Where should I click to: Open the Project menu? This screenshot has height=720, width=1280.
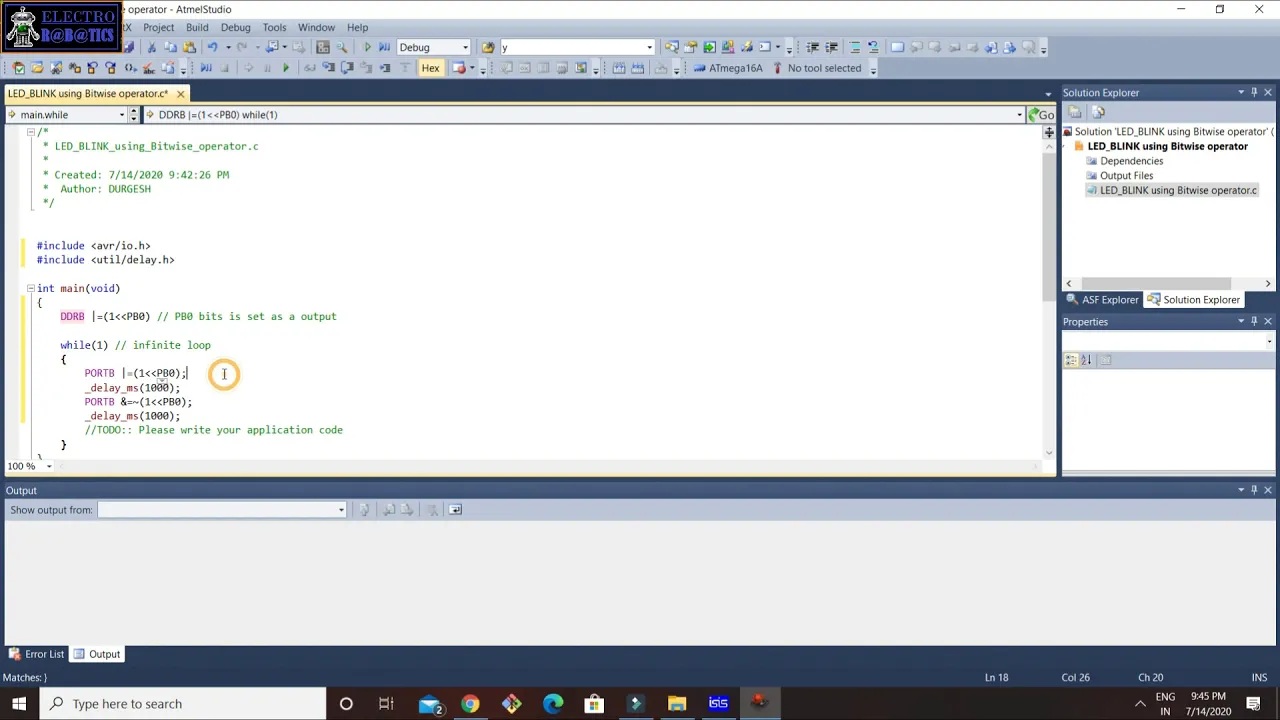pyautogui.click(x=158, y=27)
